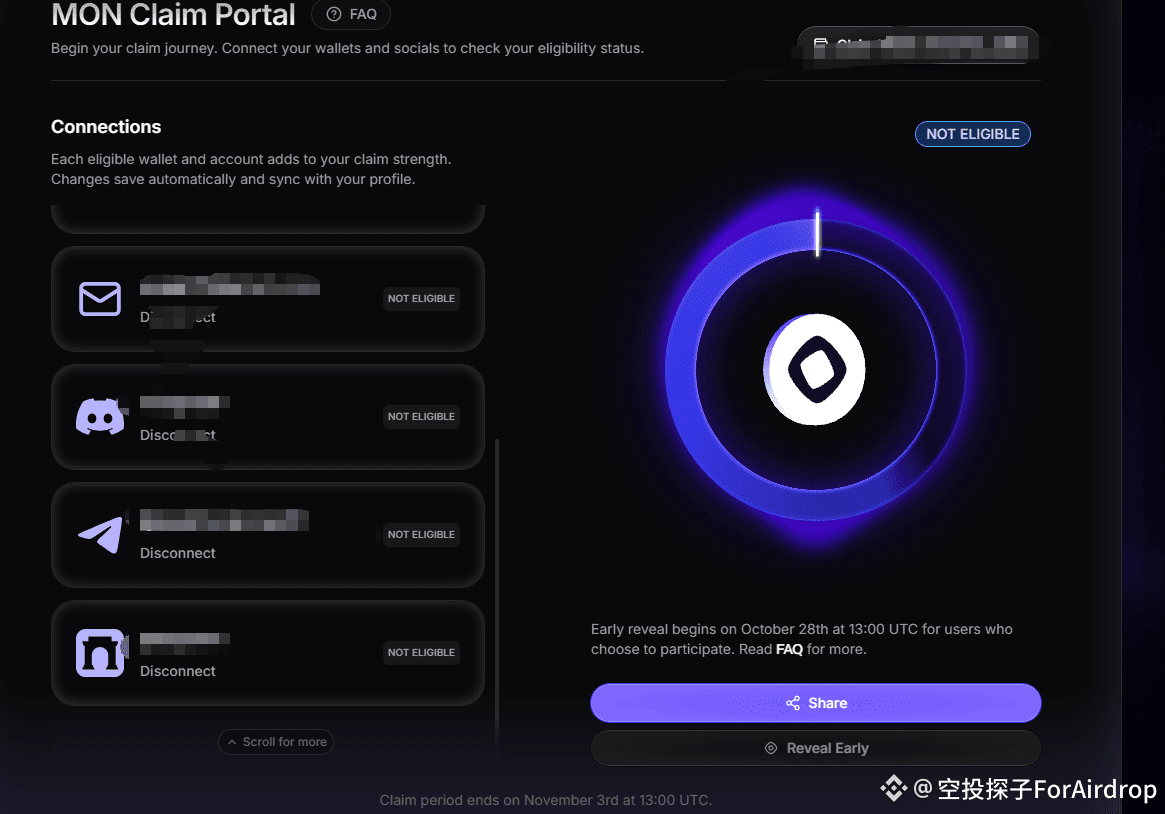Open the bold FAQ link in reveal text
The width and height of the screenshot is (1165, 814).
coord(789,649)
